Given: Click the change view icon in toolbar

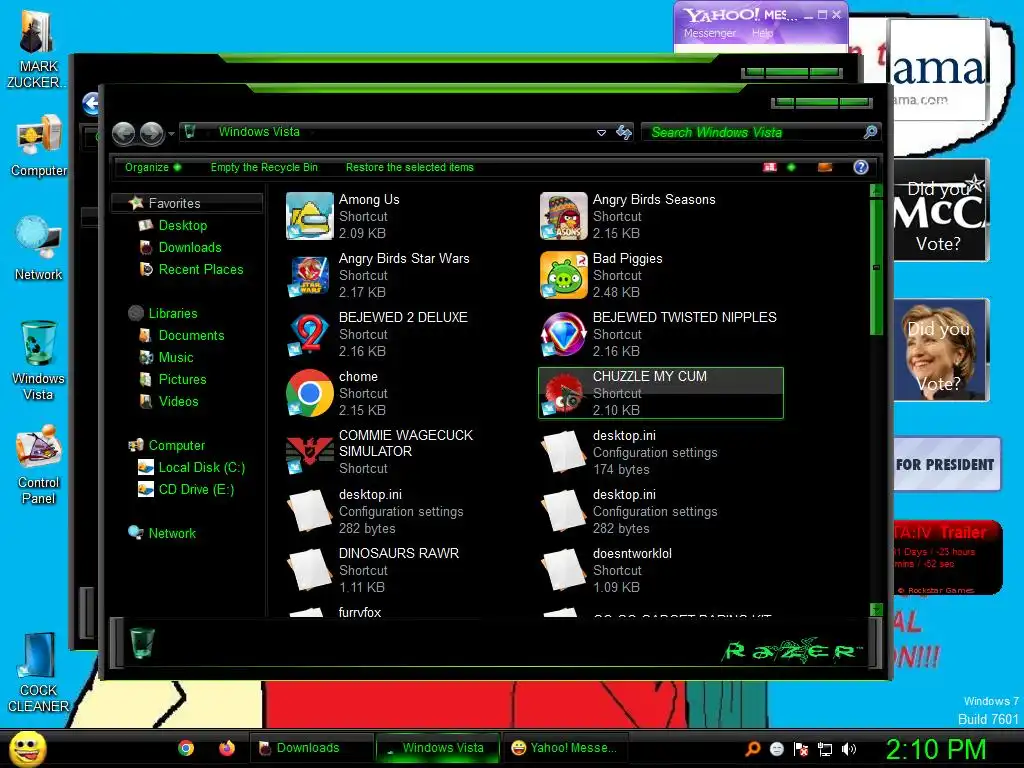Looking at the screenshot, I should click(770, 167).
